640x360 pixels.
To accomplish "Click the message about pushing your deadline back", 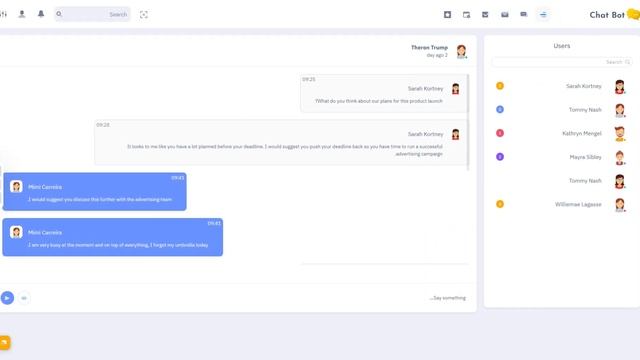I will coord(285,150).
